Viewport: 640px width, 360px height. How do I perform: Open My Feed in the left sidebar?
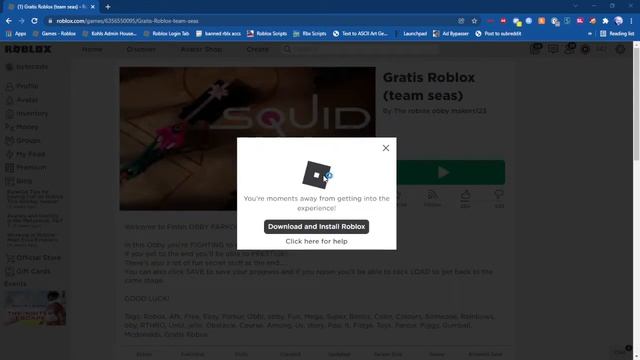pos(25,154)
